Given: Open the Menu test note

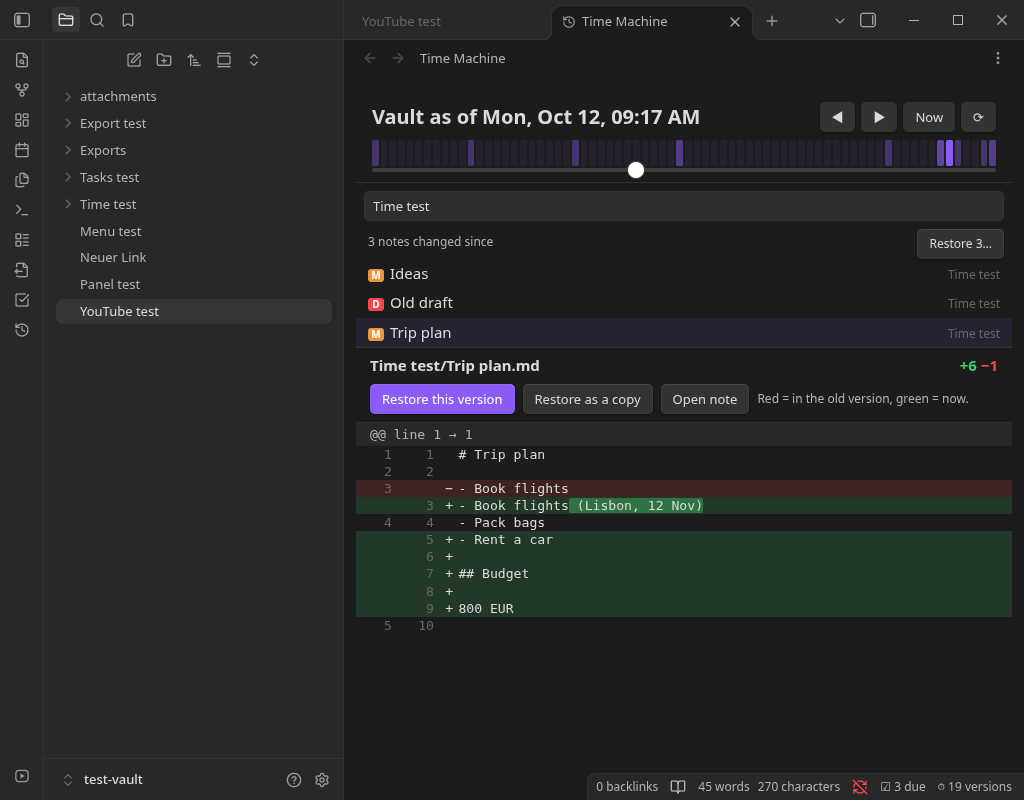Looking at the screenshot, I should (x=194, y=231).
